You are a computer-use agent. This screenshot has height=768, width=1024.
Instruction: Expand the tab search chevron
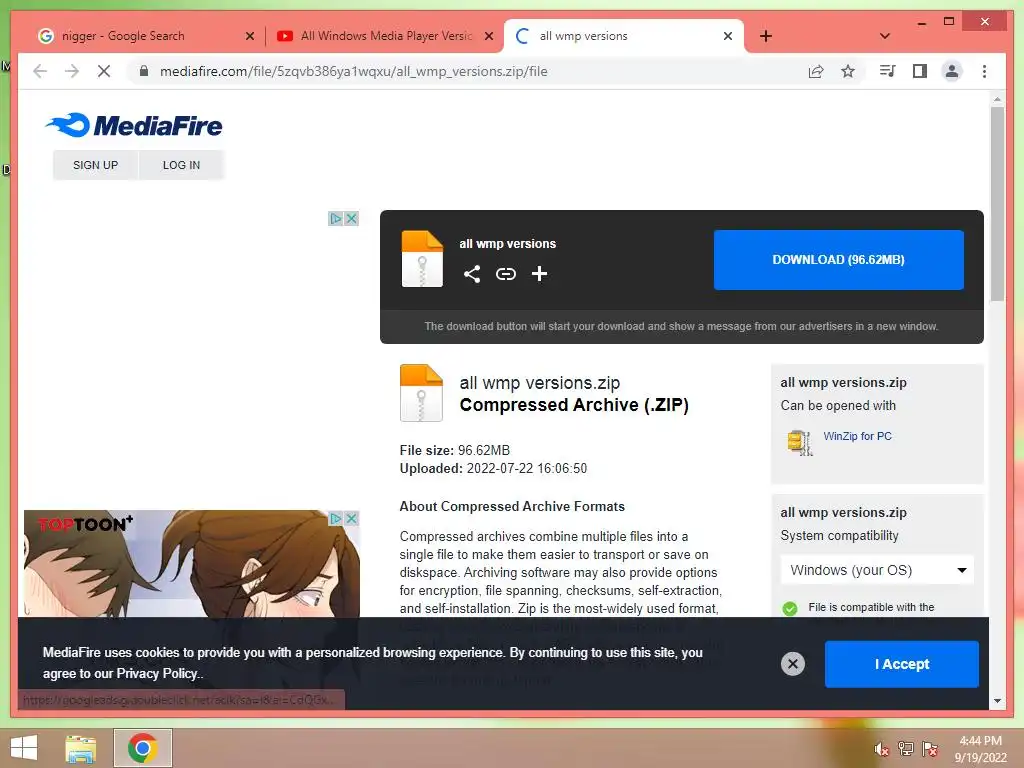coord(885,36)
